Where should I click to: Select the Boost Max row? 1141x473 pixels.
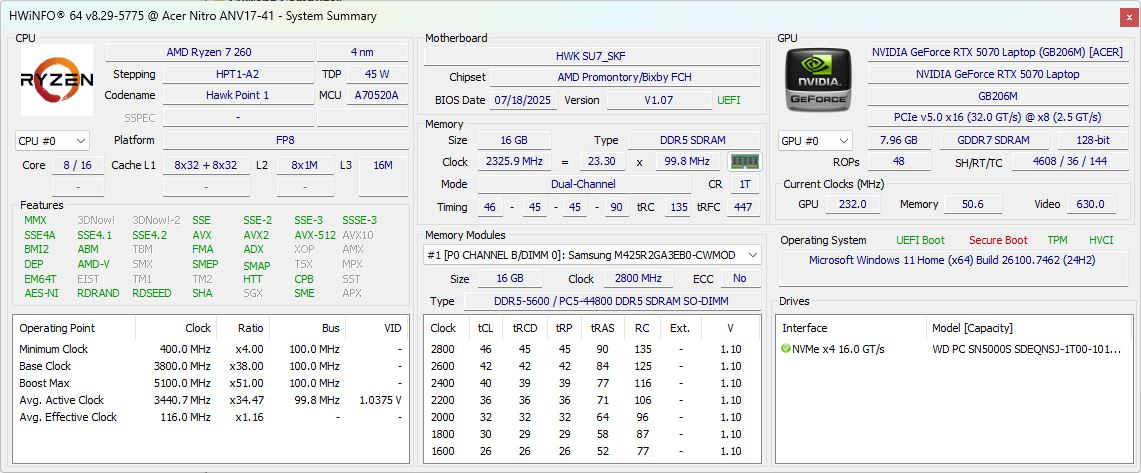tap(210, 383)
